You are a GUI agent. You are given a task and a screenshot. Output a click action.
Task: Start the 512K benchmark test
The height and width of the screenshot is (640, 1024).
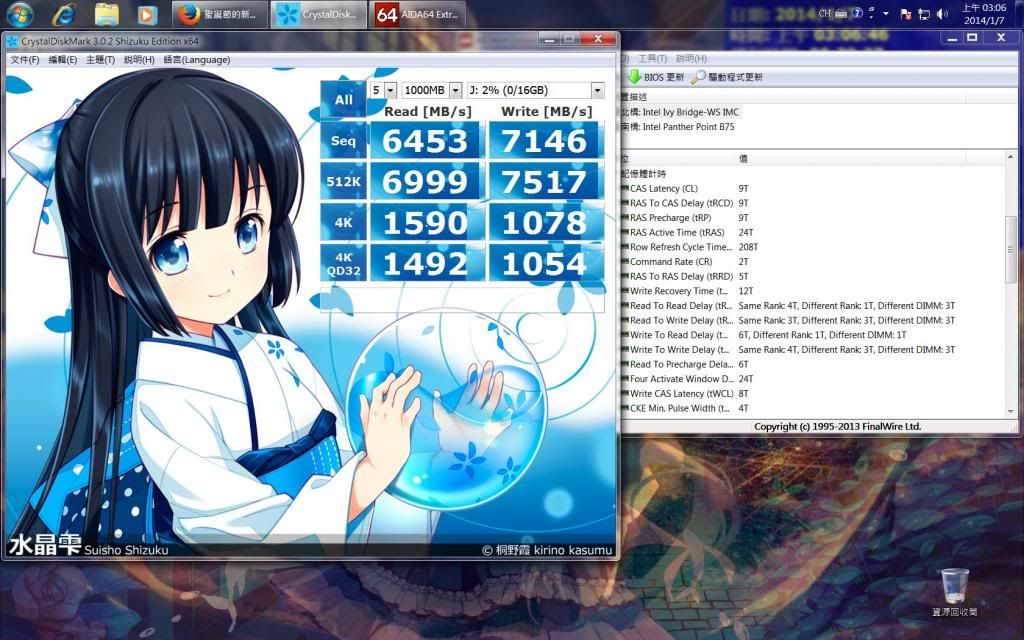(x=344, y=181)
